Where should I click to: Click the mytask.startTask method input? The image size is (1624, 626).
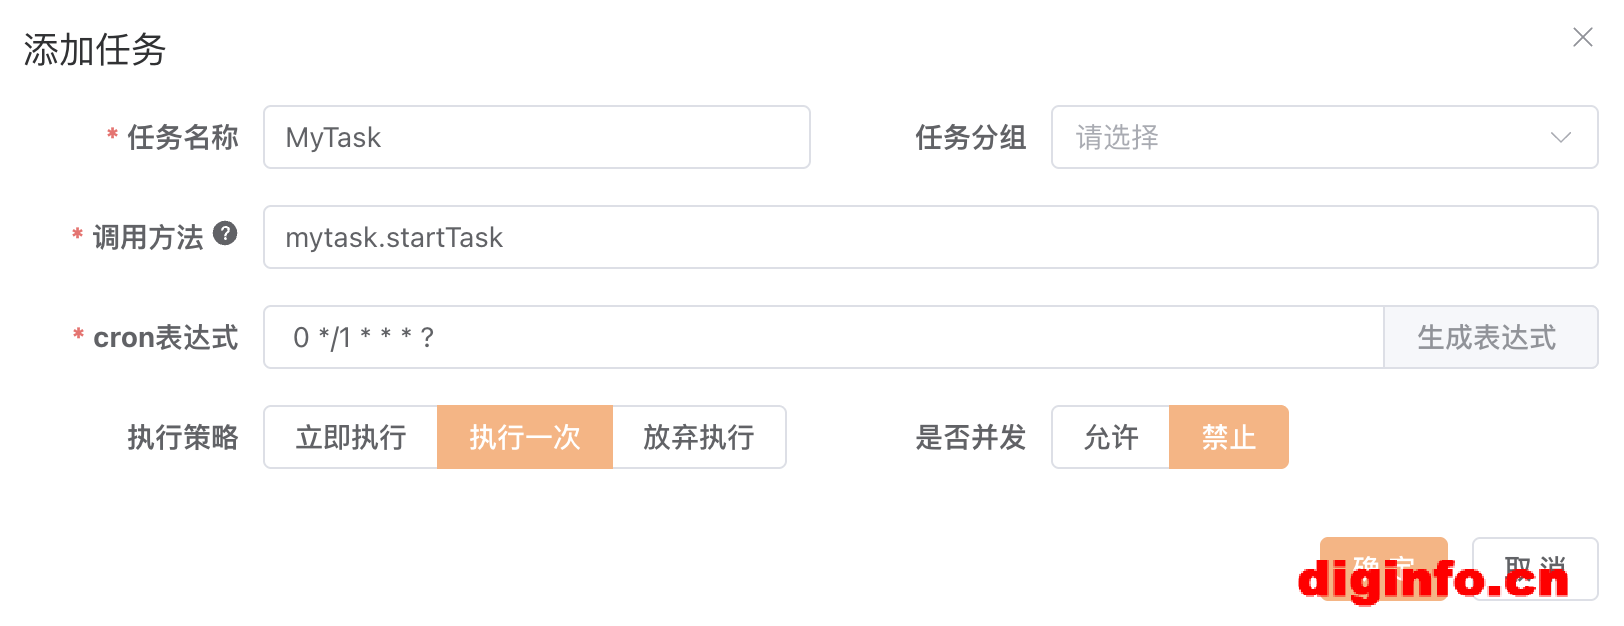[930, 237]
